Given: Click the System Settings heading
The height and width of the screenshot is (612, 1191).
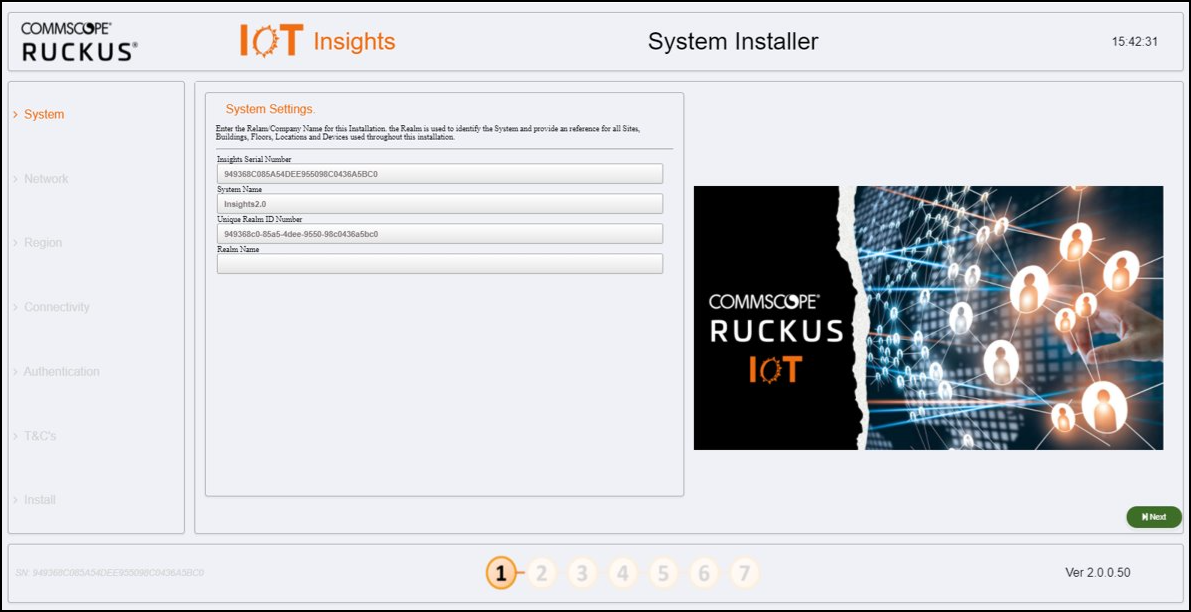Looking at the screenshot, I should click(270, 109).
